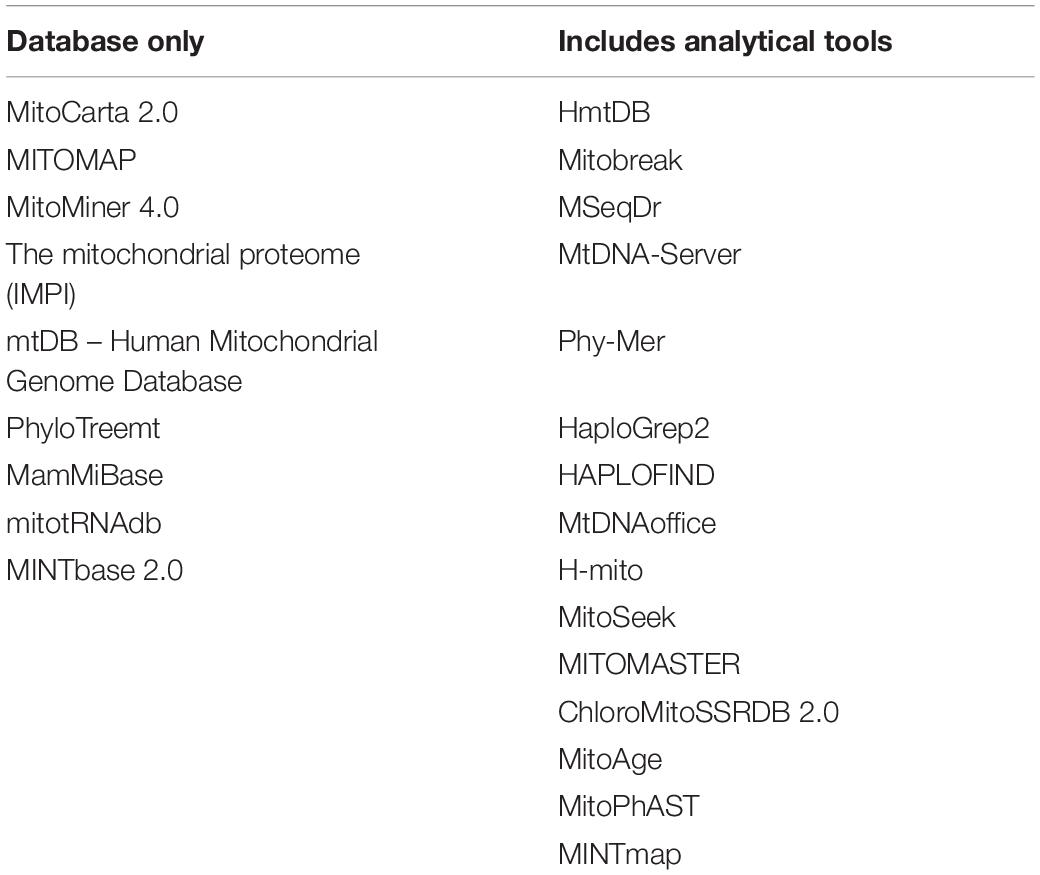
Task: Select 'The mitochondrial proteome (IMPI)' entry
Action: (x=183, y=274)
